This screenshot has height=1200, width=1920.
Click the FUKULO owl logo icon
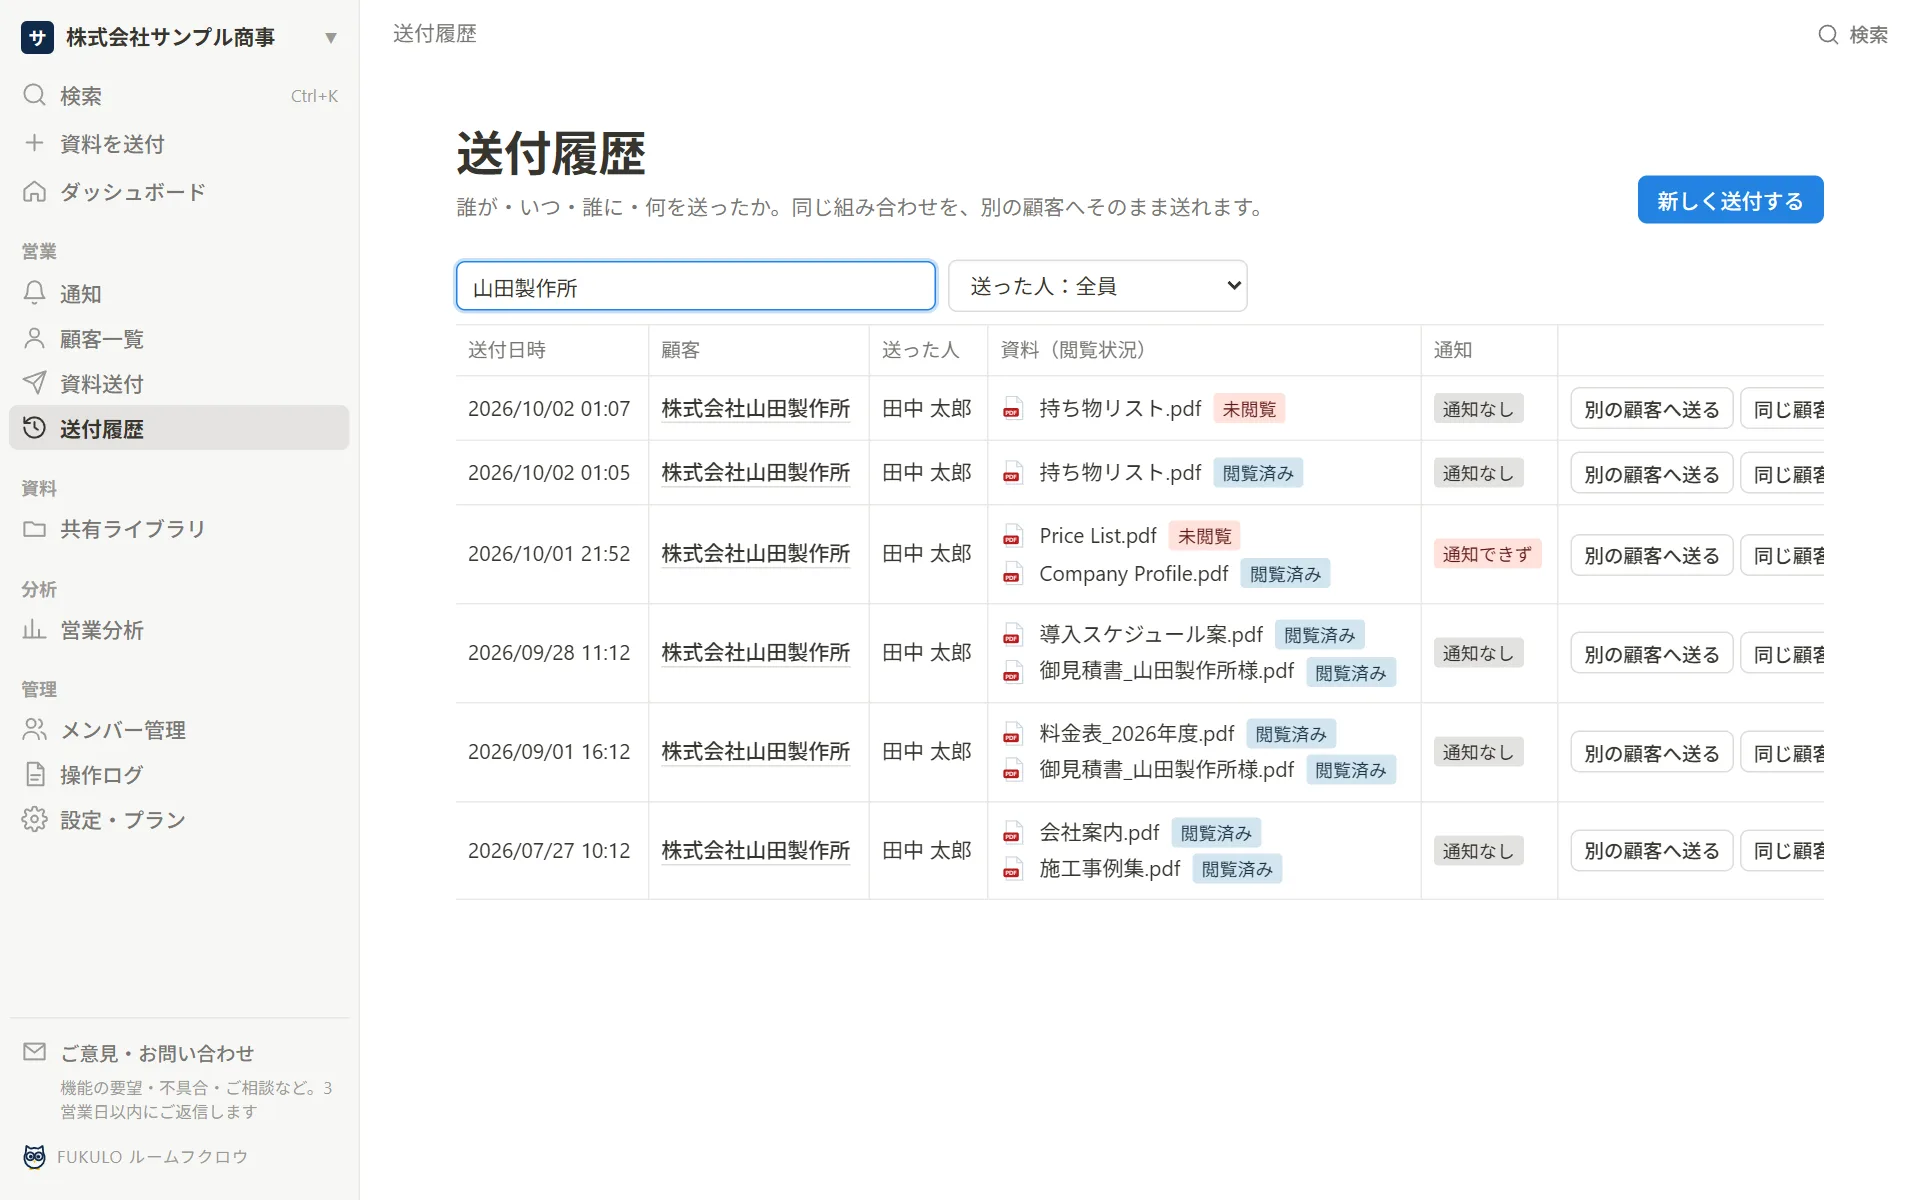[x=35, y=1156]
